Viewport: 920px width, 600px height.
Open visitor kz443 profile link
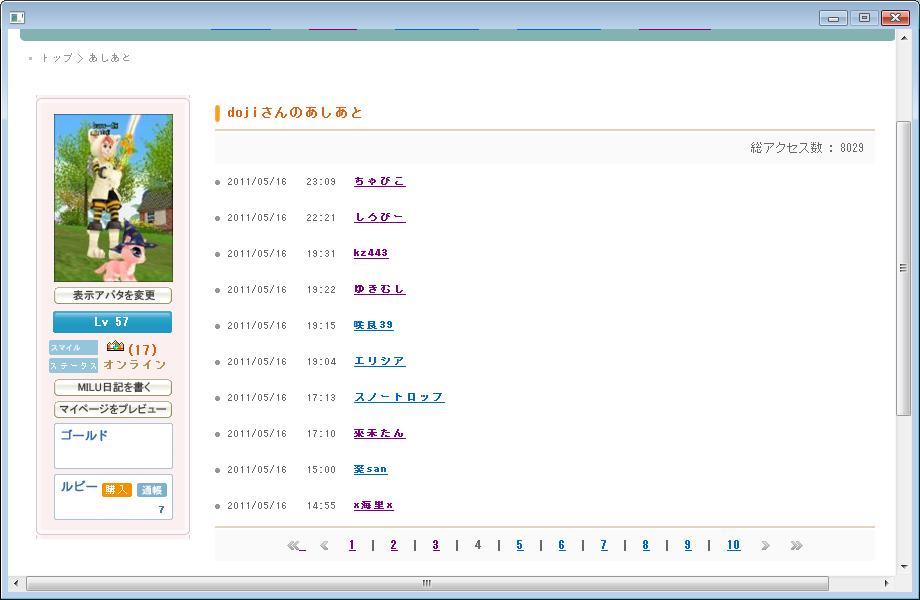tap(370, 254)
